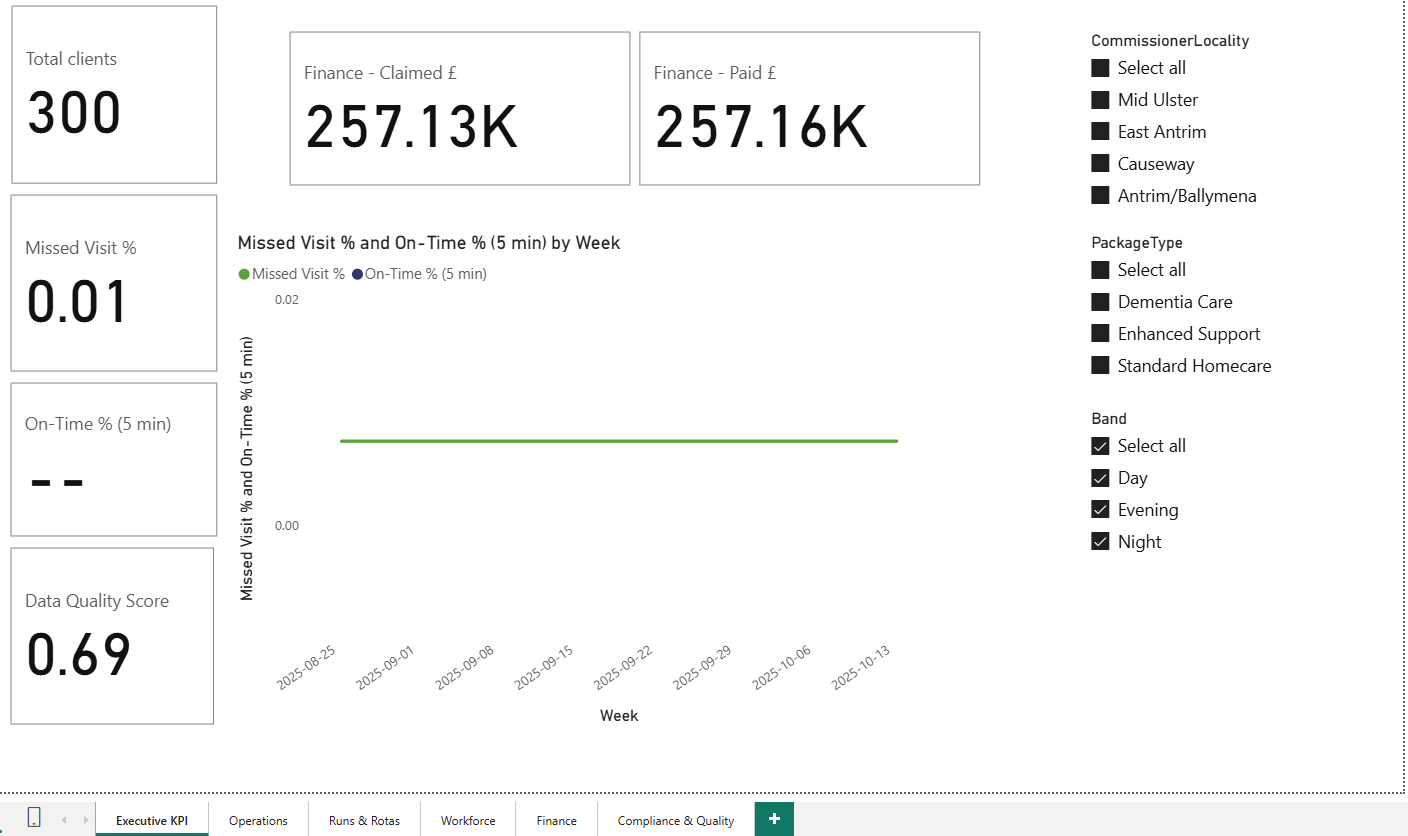Uncheck the Night band filter
Screen dimensions: 1408x836
click(x=1099, y=541)
